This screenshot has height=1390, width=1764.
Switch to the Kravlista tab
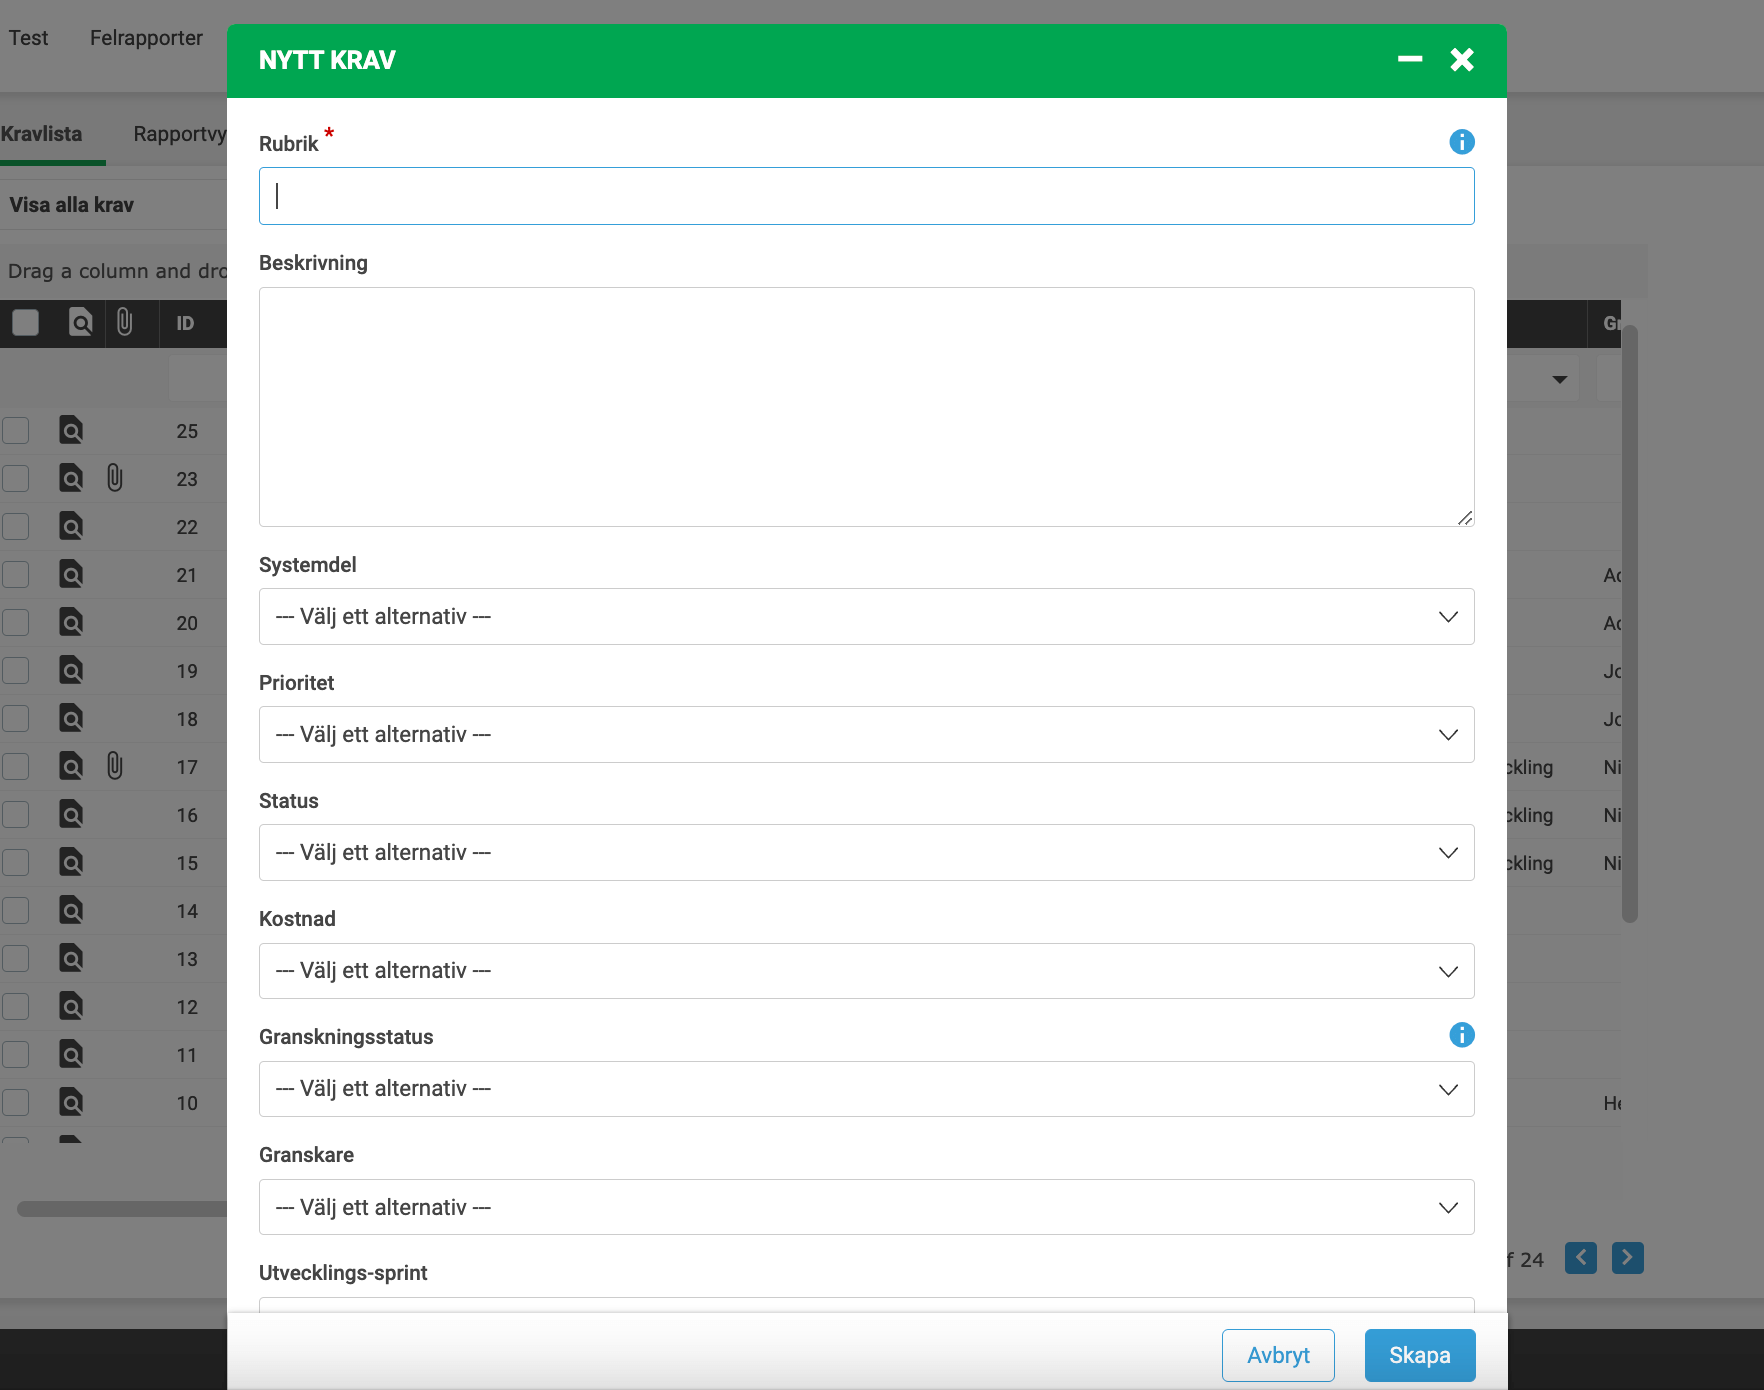42,134
